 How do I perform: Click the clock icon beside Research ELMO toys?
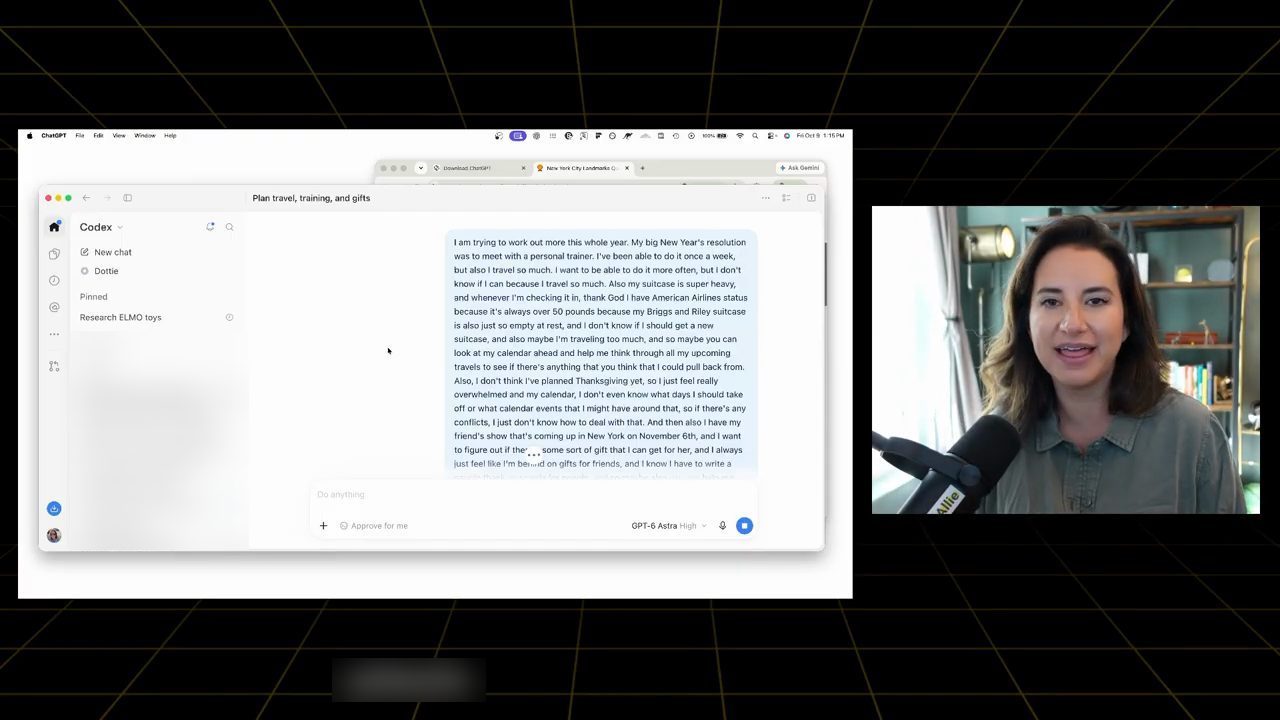[x=229, y=317]
